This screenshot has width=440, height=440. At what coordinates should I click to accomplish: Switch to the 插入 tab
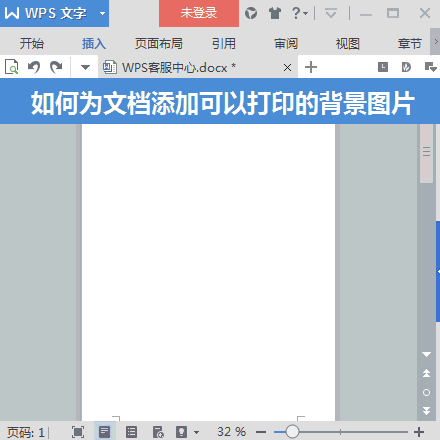(94, 43)
